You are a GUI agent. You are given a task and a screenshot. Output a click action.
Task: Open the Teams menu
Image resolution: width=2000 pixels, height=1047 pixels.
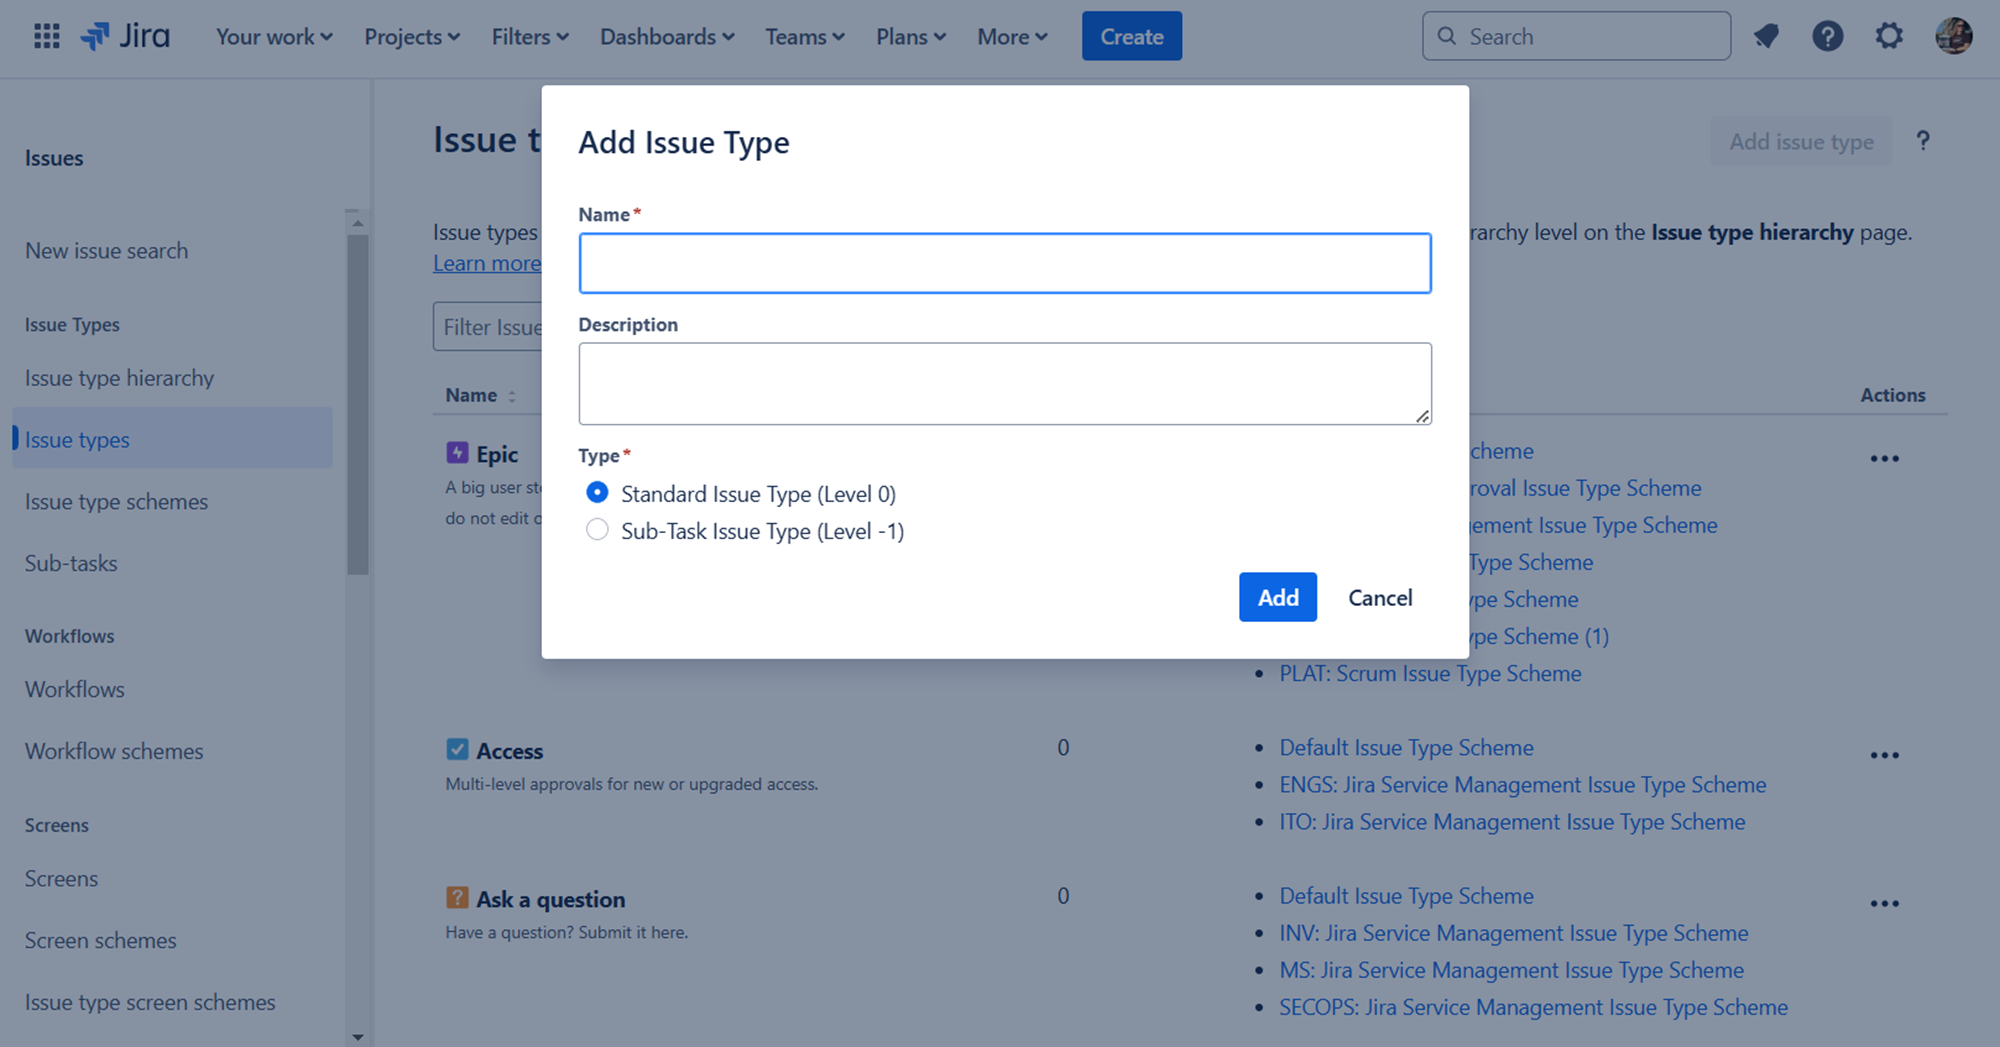coord(804,36)
